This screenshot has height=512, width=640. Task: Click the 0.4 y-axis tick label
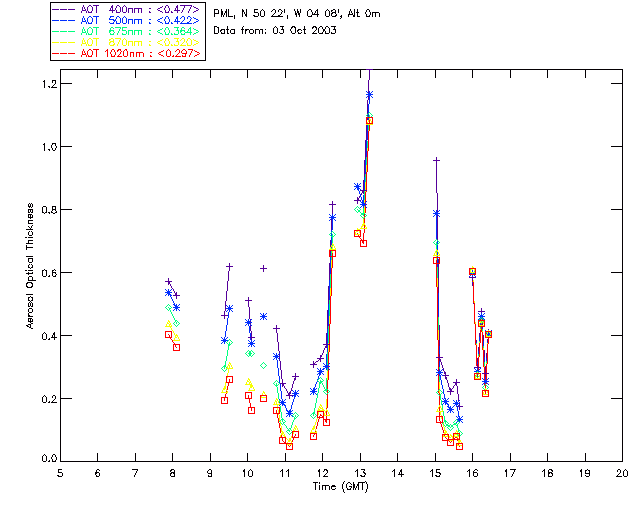coord(49,336)
